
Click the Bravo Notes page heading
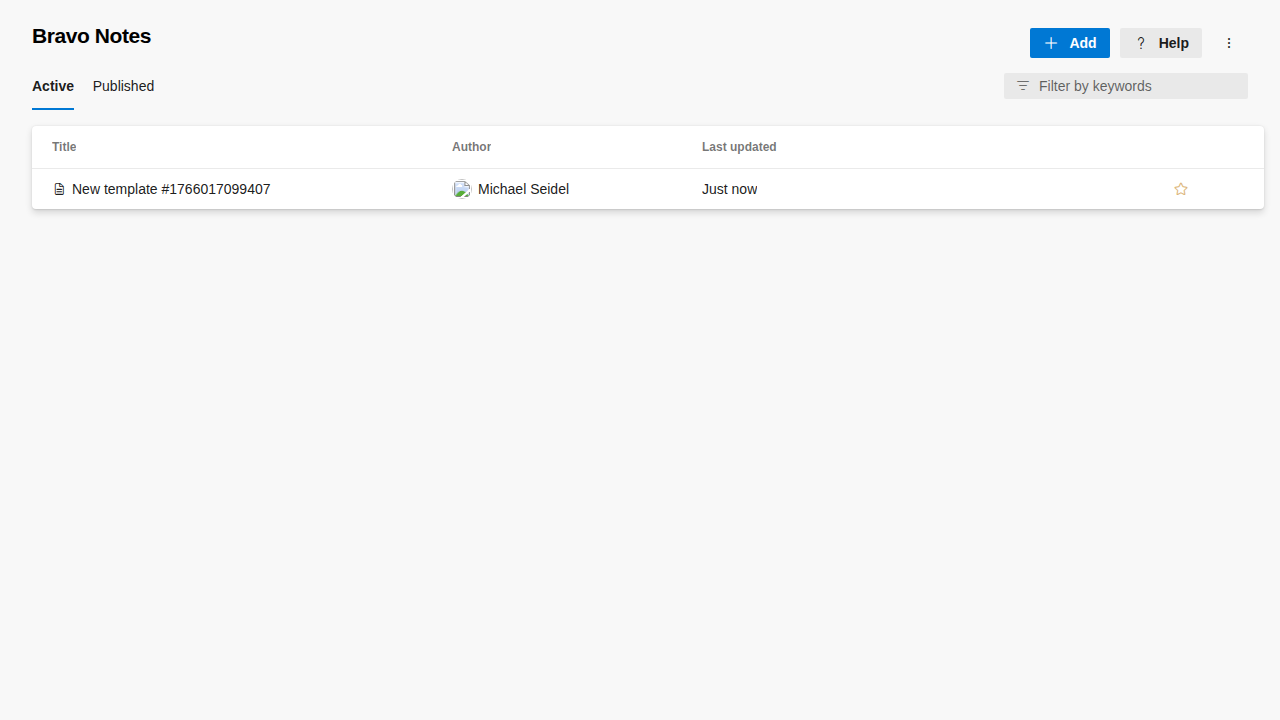(91, 36)
